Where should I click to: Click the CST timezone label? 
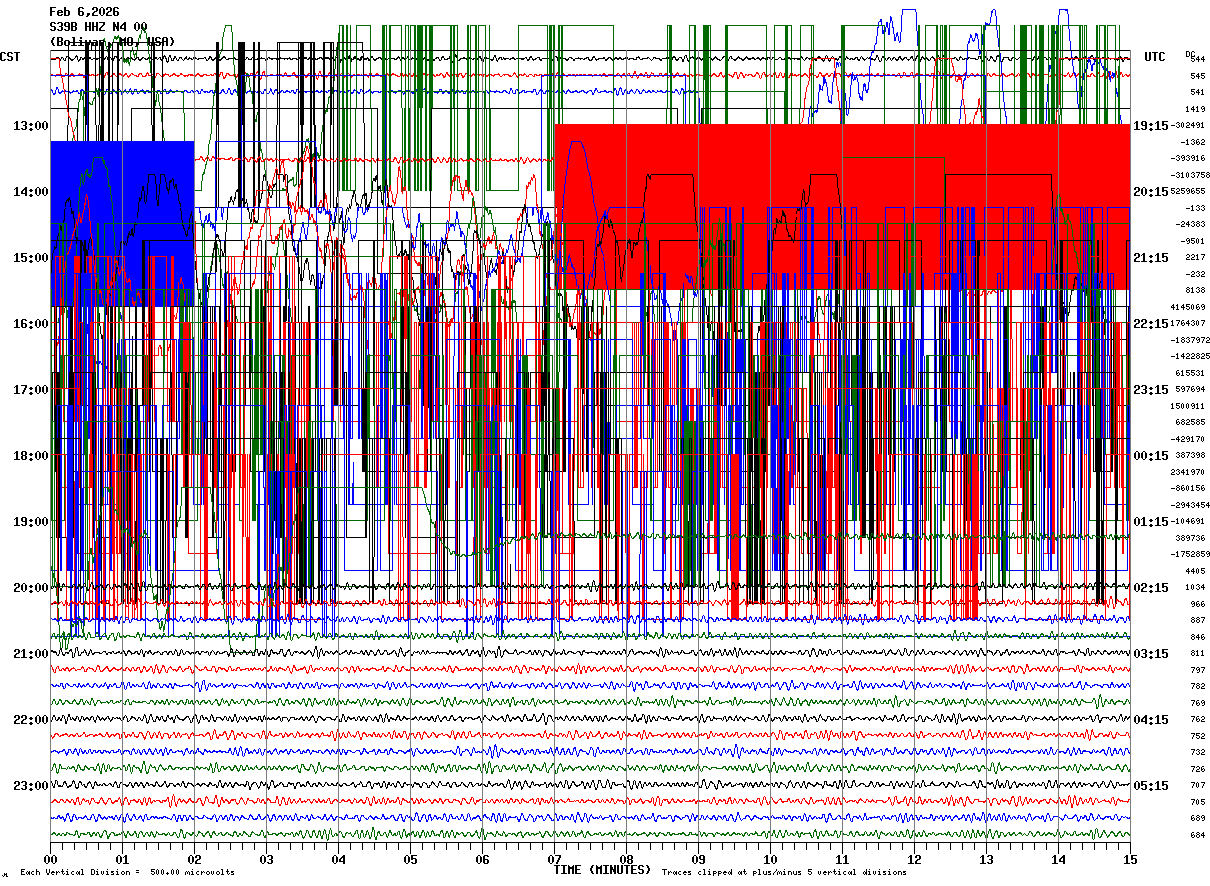coord(11,57)
